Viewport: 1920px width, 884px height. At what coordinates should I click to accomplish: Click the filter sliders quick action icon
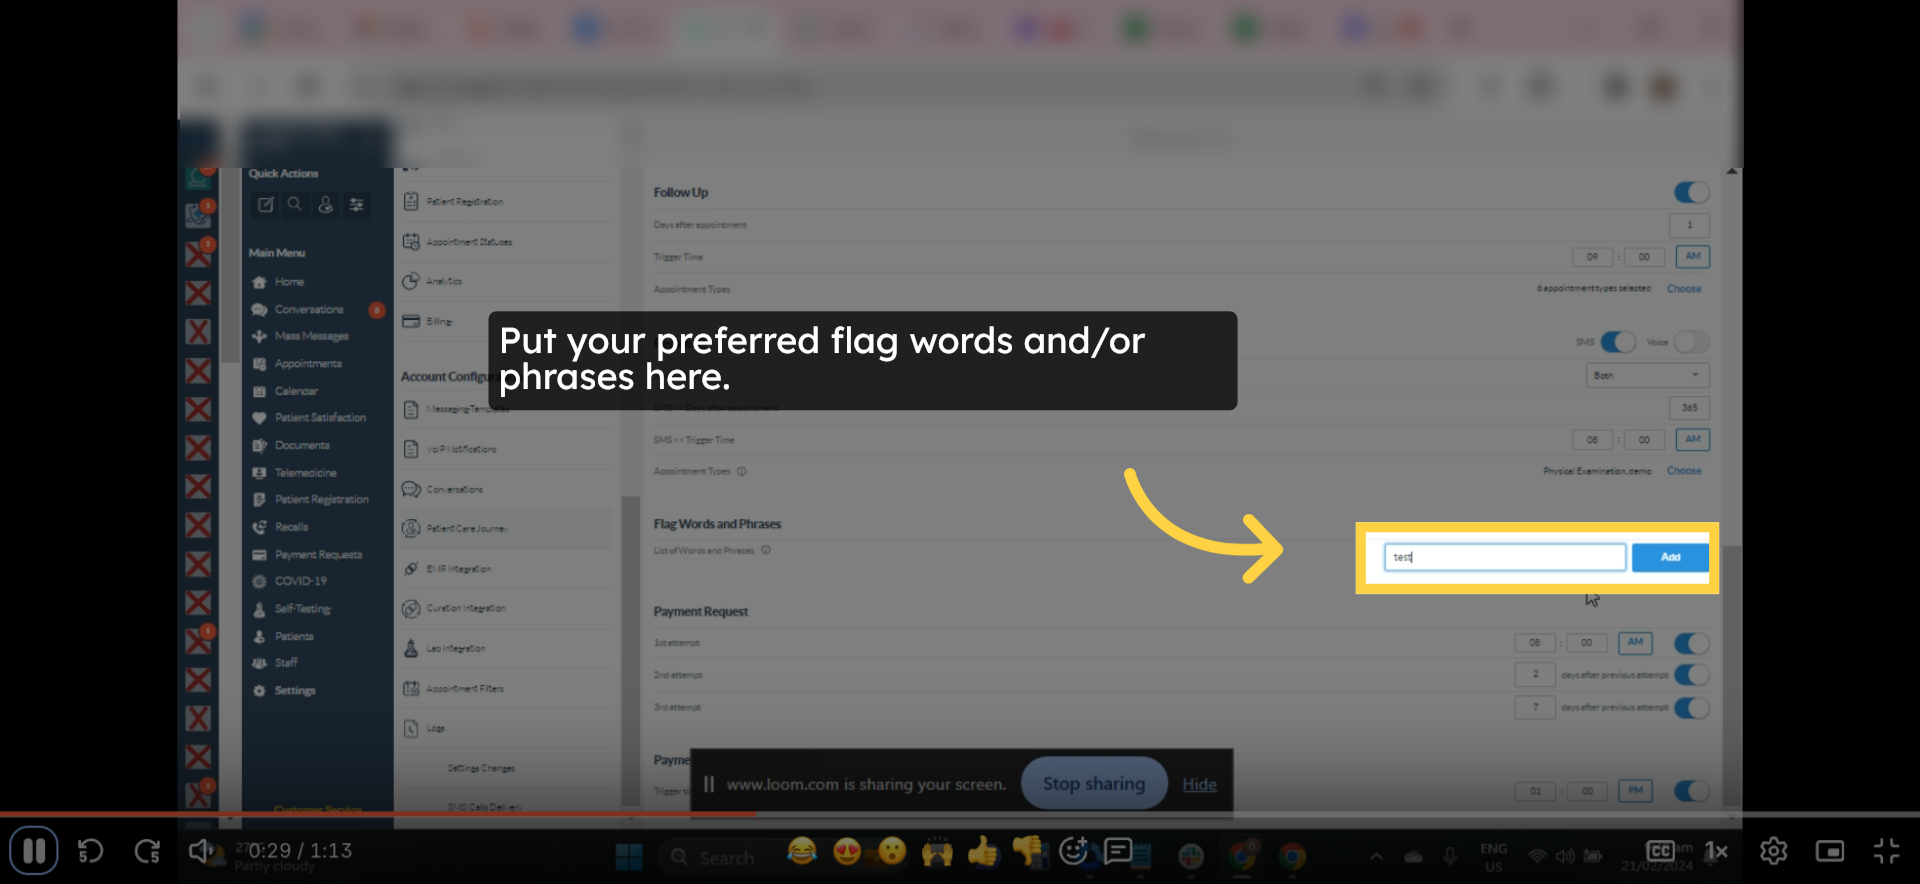coord(356,205)
